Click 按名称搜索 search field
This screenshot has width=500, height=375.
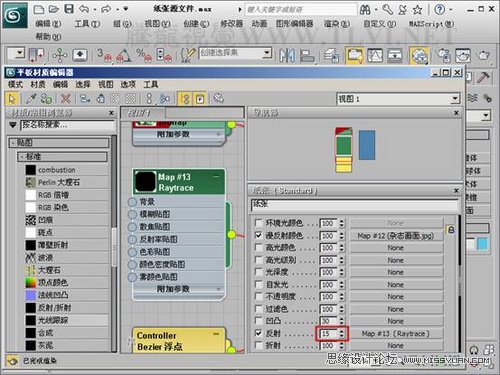pyautogui.click(x=67, y=125)
